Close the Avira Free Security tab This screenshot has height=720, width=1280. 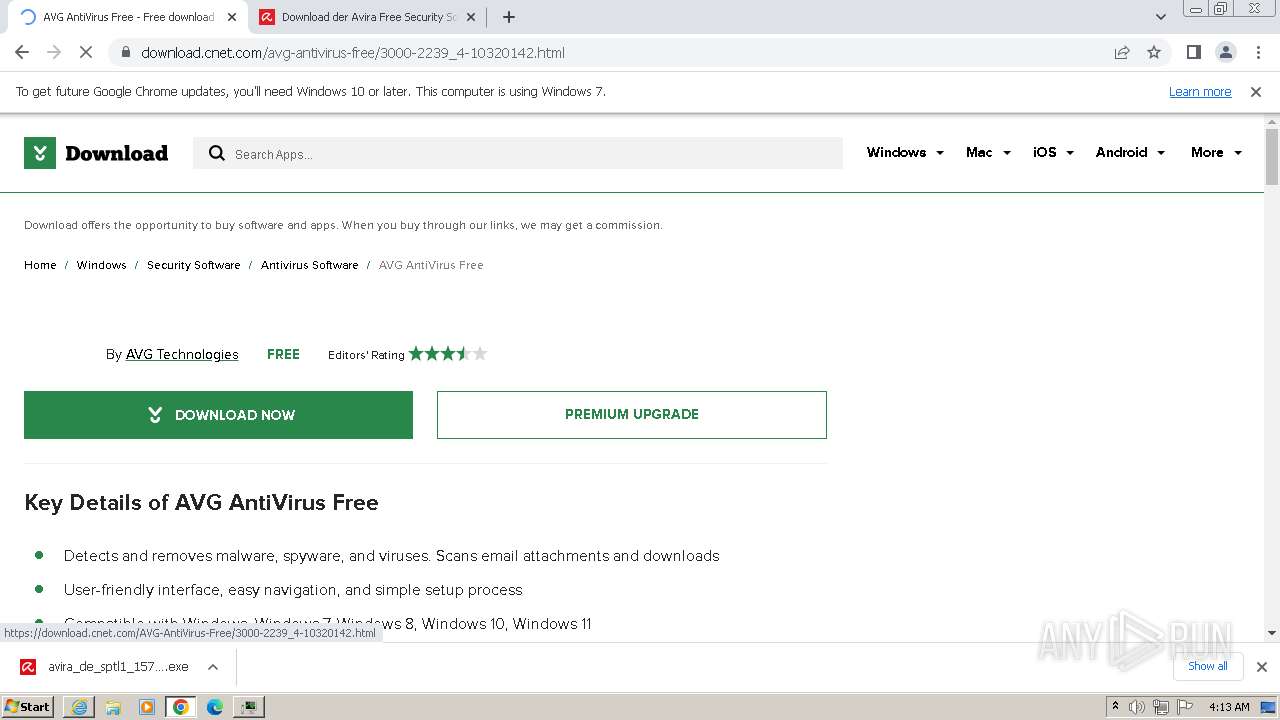click(471, 17)
